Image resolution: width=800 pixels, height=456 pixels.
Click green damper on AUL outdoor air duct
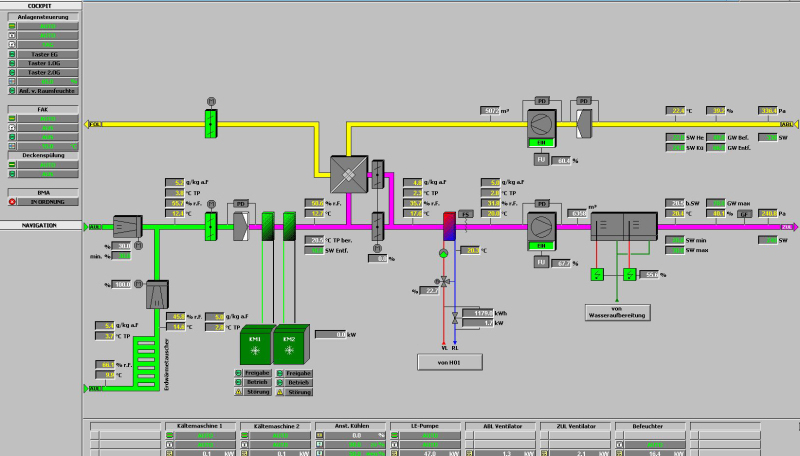pyautogui.click(x=211, y=226)
